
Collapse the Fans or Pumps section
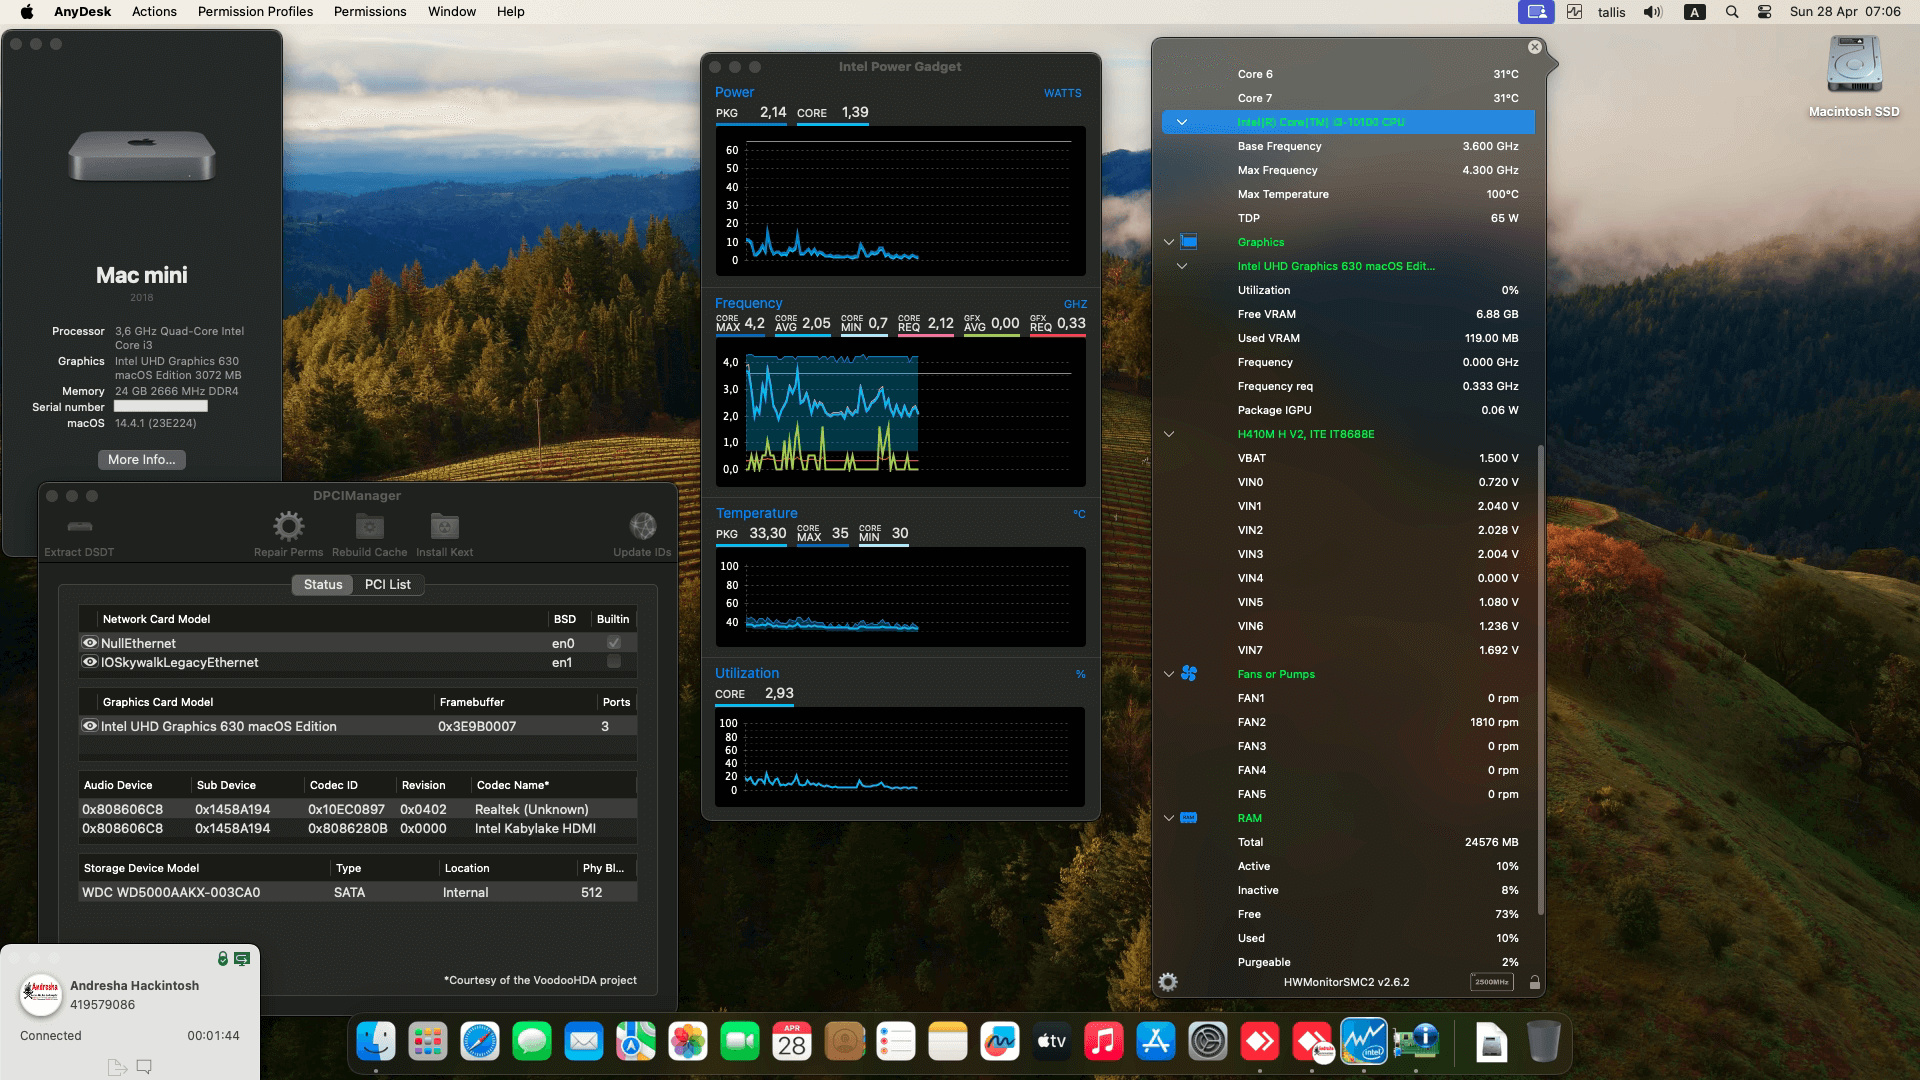[1168, 673]
